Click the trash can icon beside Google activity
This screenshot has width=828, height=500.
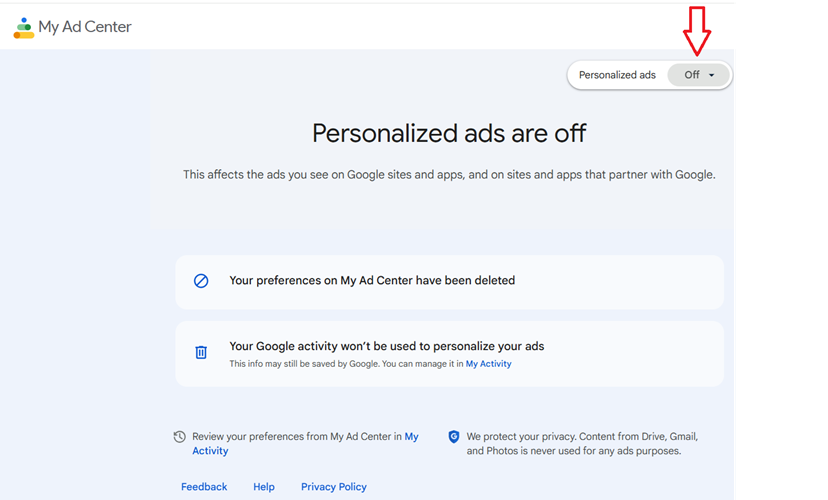pos(201,352)
